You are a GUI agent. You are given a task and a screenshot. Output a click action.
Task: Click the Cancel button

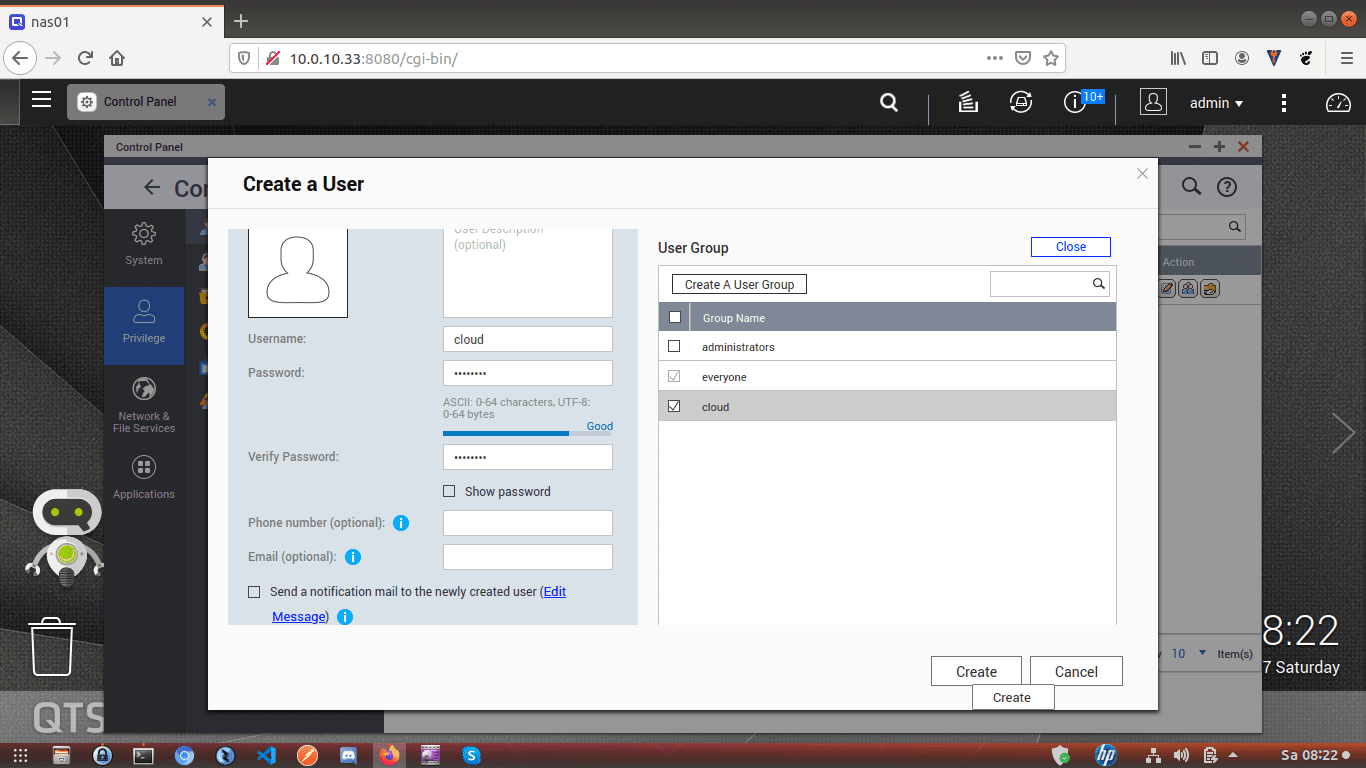tap(1076, 671)
